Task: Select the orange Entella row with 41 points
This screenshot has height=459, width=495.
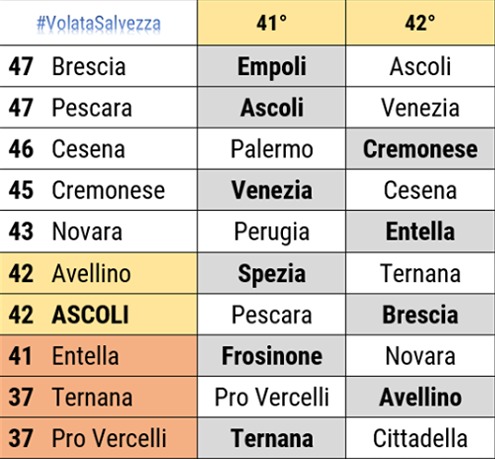Action: [98, 356]
